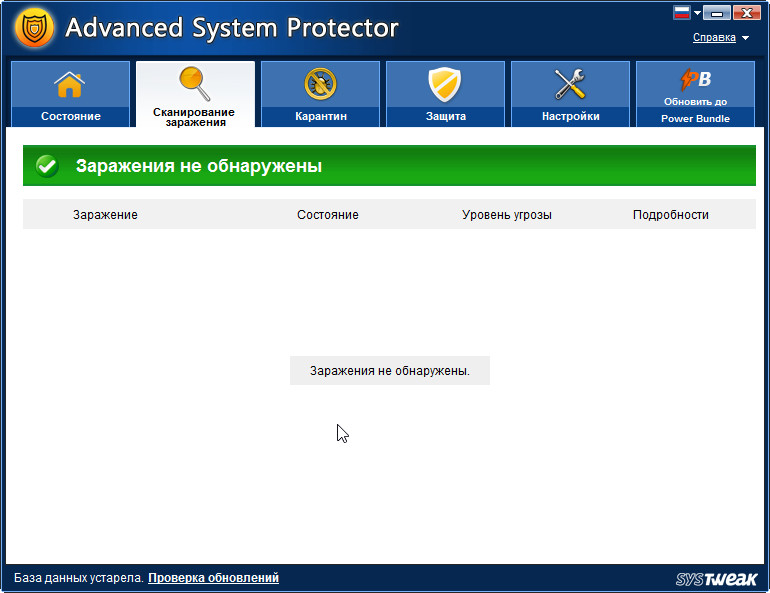770x593 pixels.
Task: Click the Russian flag language icon
Action: (x=682, y=12)
